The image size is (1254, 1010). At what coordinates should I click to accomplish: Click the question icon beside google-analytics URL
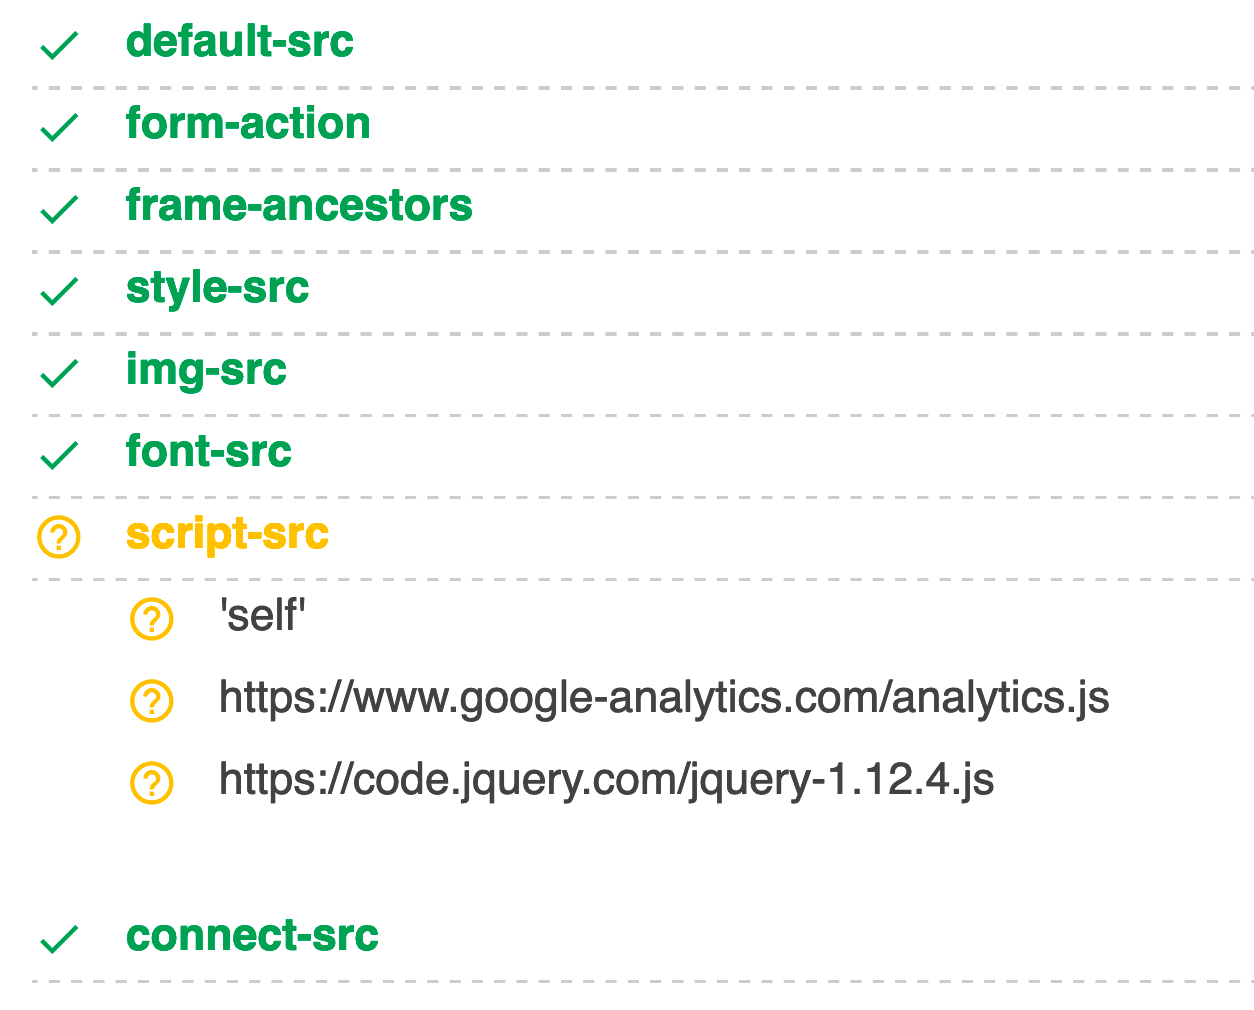[152, 701]
